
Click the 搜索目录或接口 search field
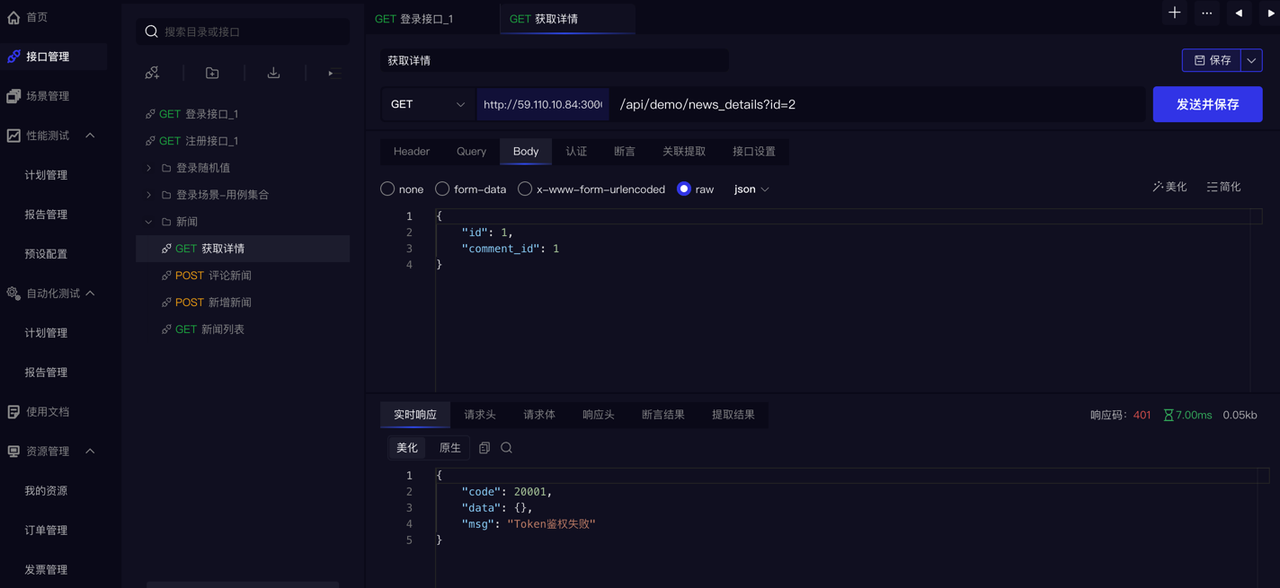(250, 32)
